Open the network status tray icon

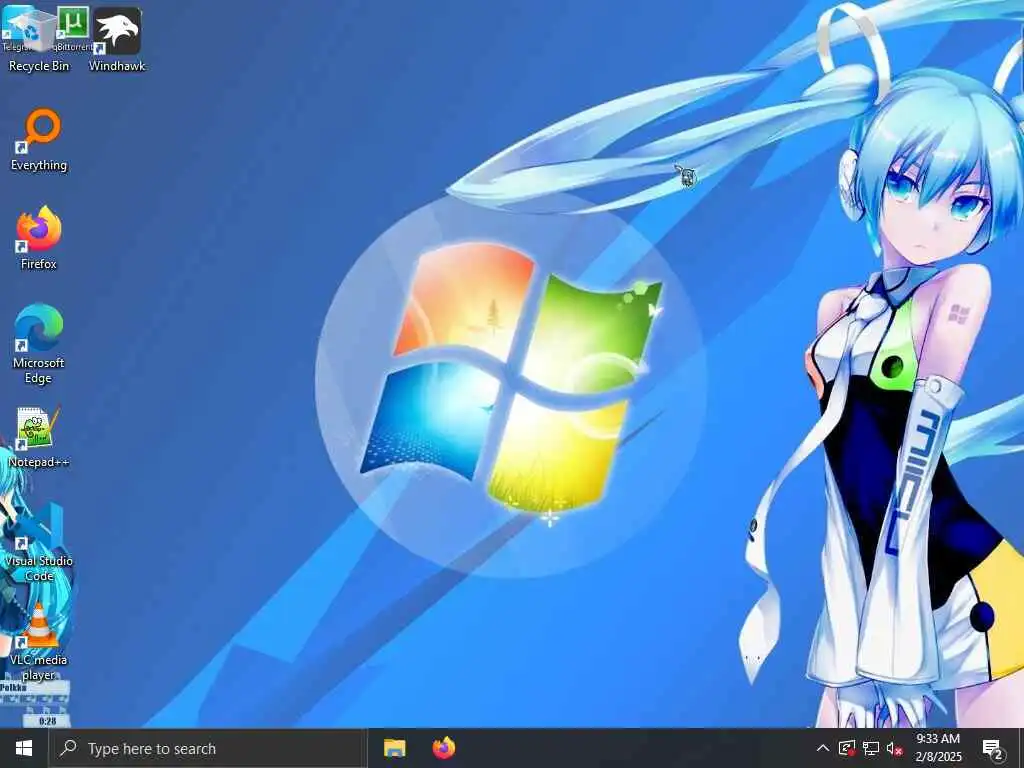coord(871,748)
